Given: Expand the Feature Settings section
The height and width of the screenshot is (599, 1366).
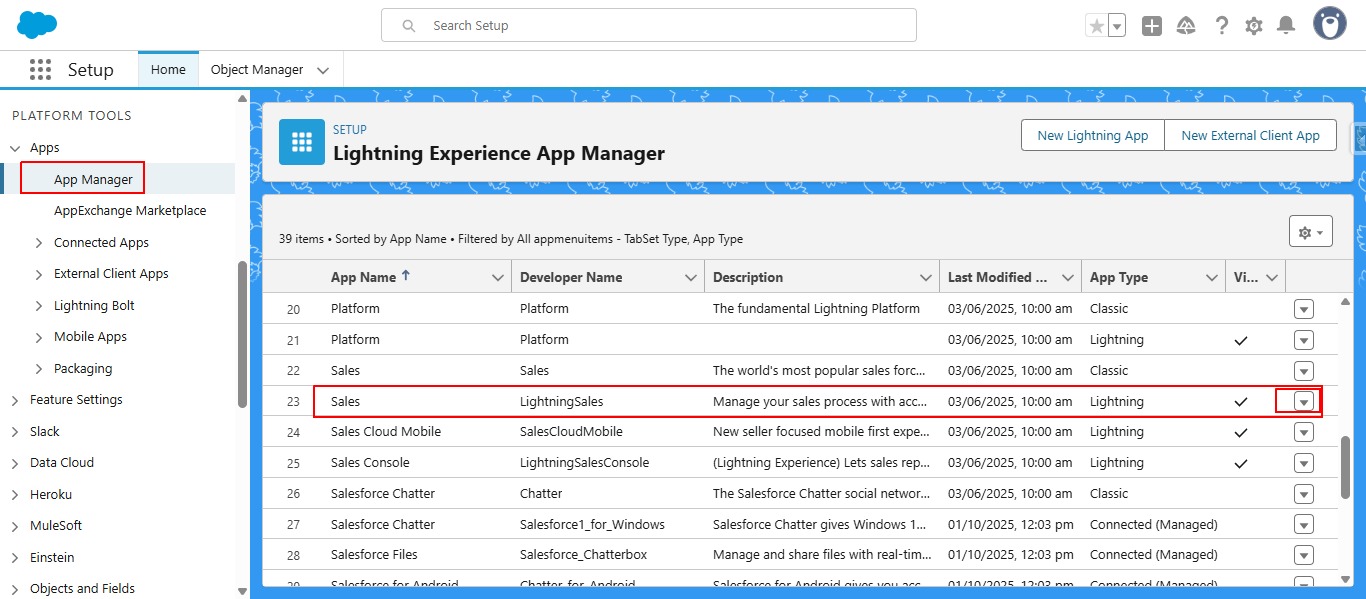Looking at the screenshot, I should (15, 400).
